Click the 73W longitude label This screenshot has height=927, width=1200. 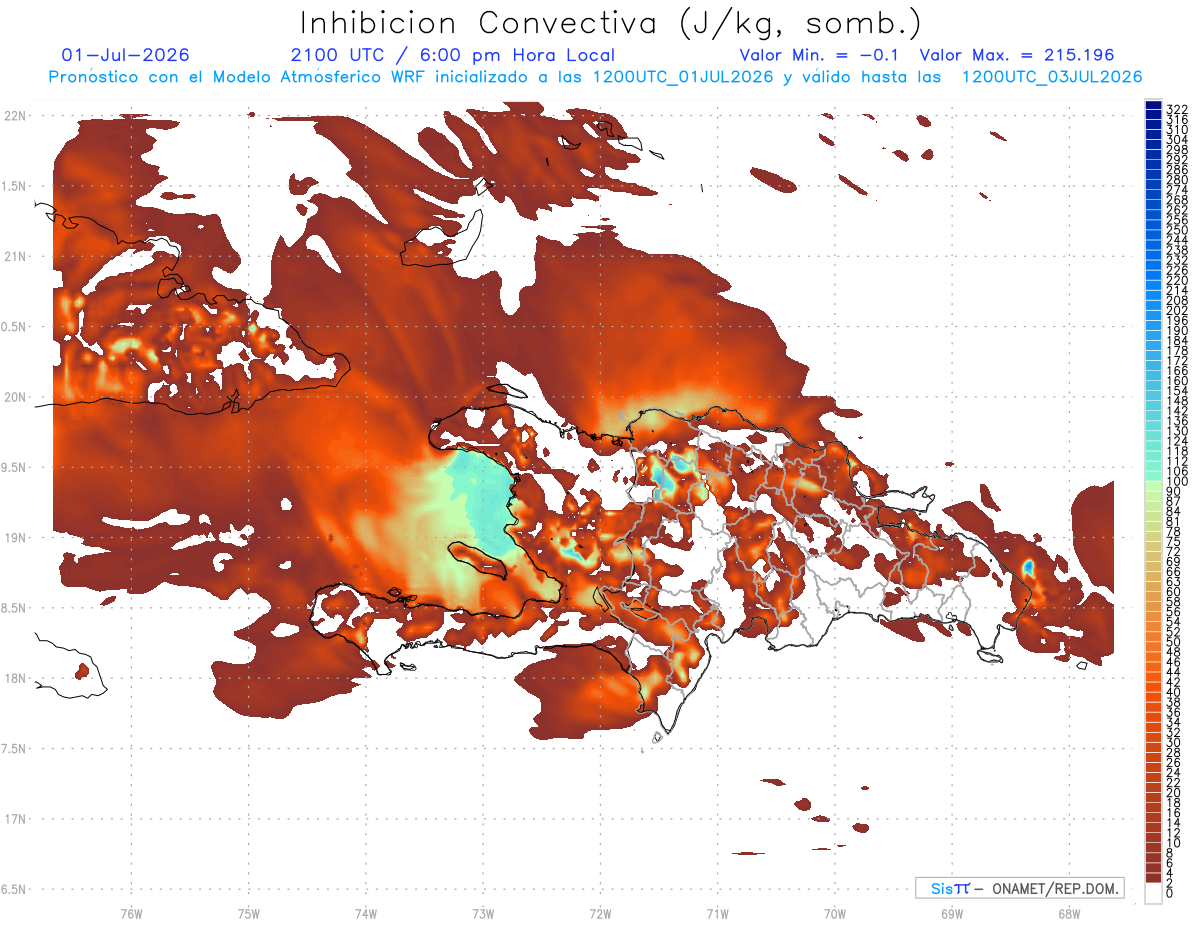483,913
